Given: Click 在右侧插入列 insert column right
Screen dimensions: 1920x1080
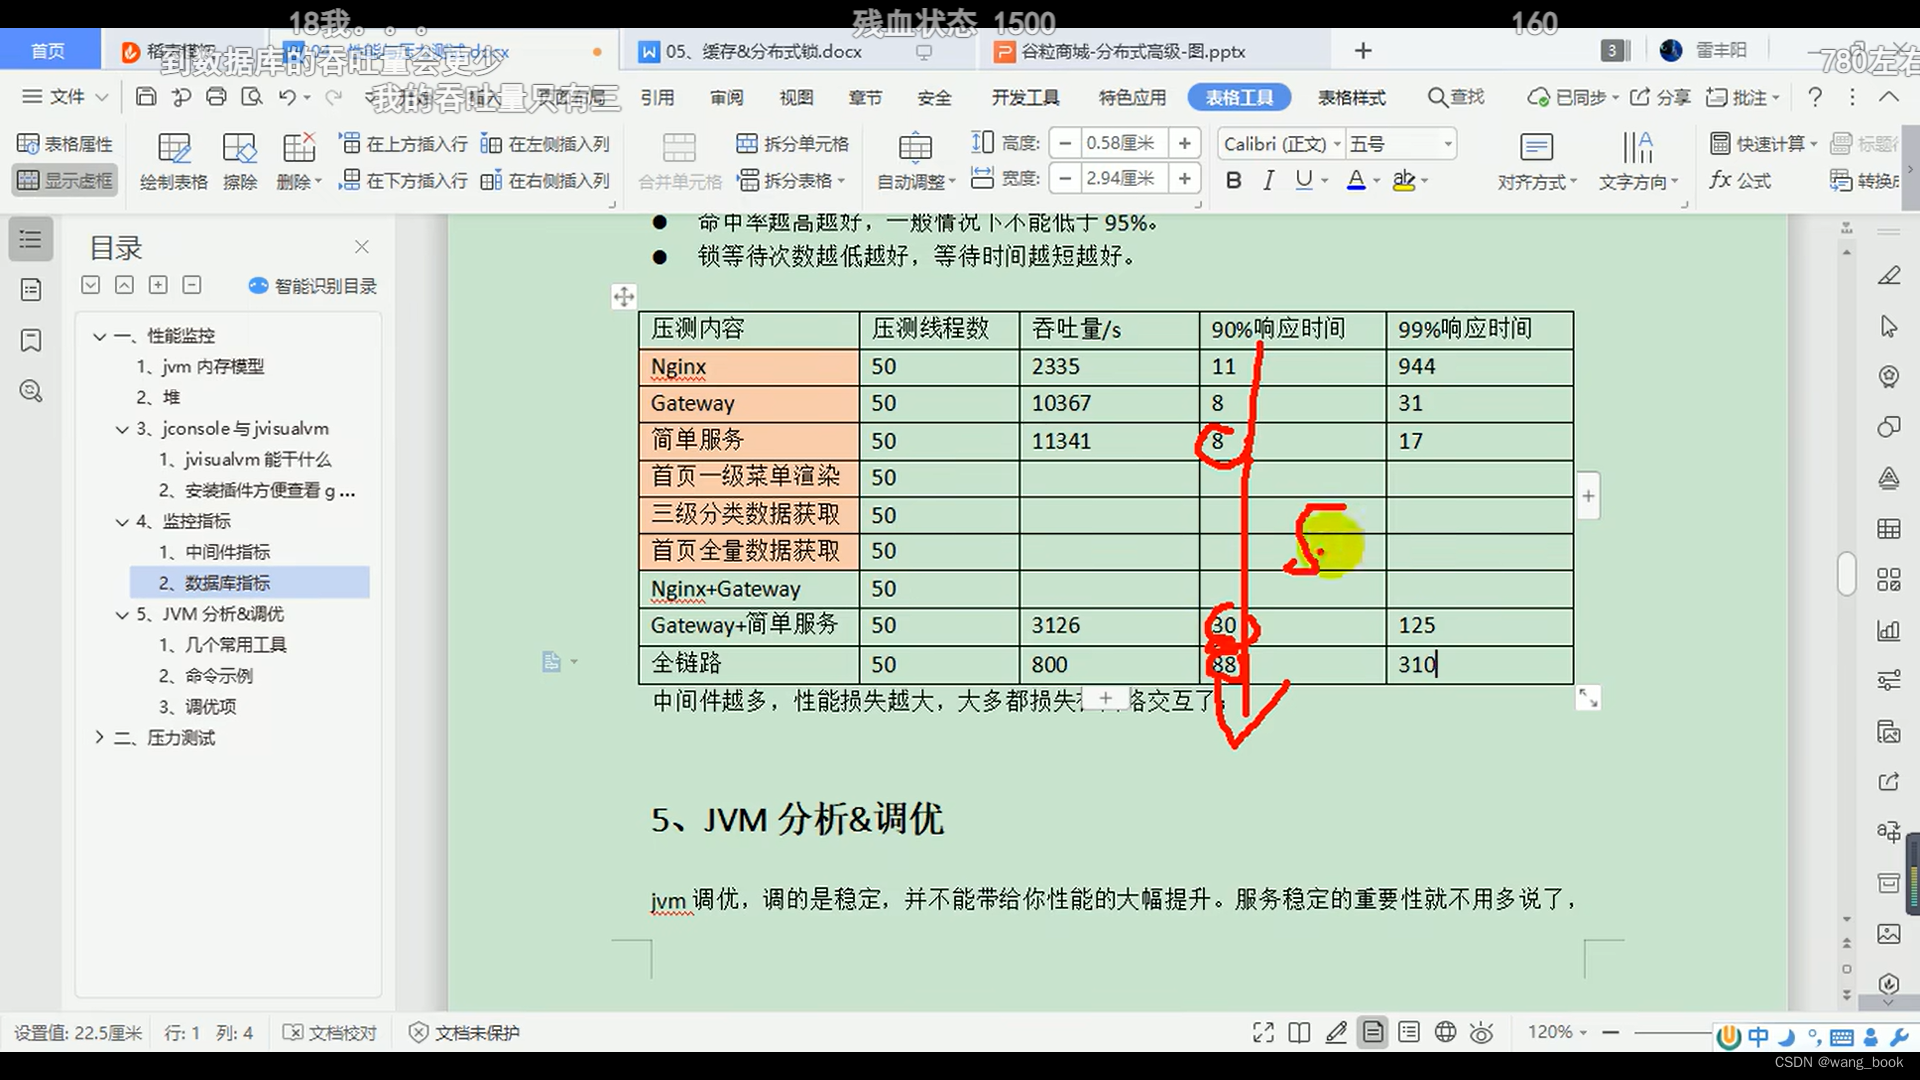Looking at the screenshot, I should click(x=545, y=180).
